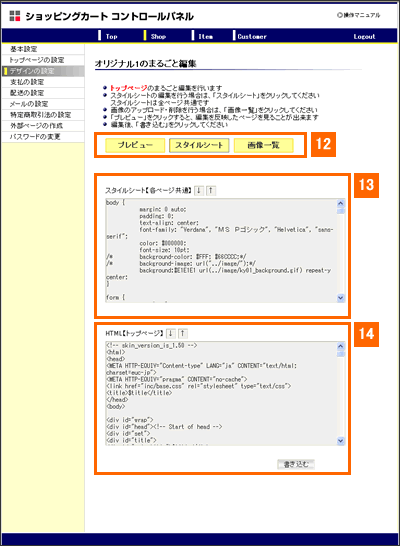400x546 pixels.
Task: Click the 書き込む write button
Action: pyautogui.click(x=296, y=464)
